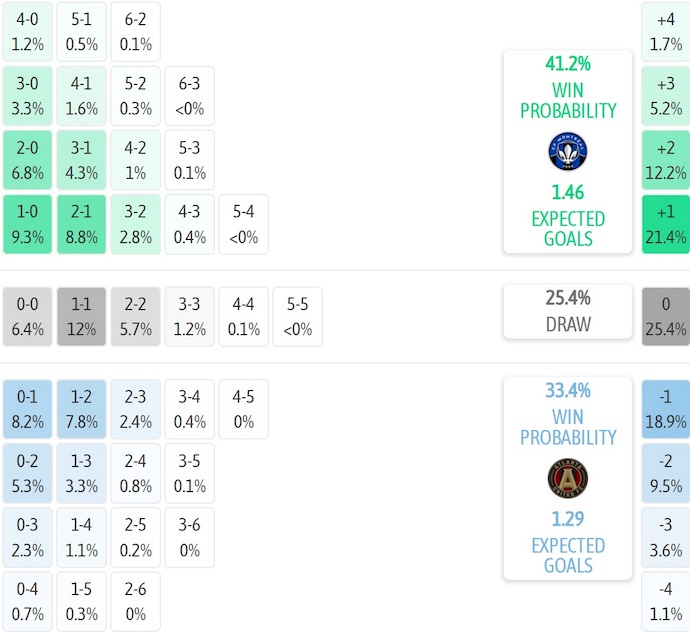Click the CF Montréal team logo

567,152
